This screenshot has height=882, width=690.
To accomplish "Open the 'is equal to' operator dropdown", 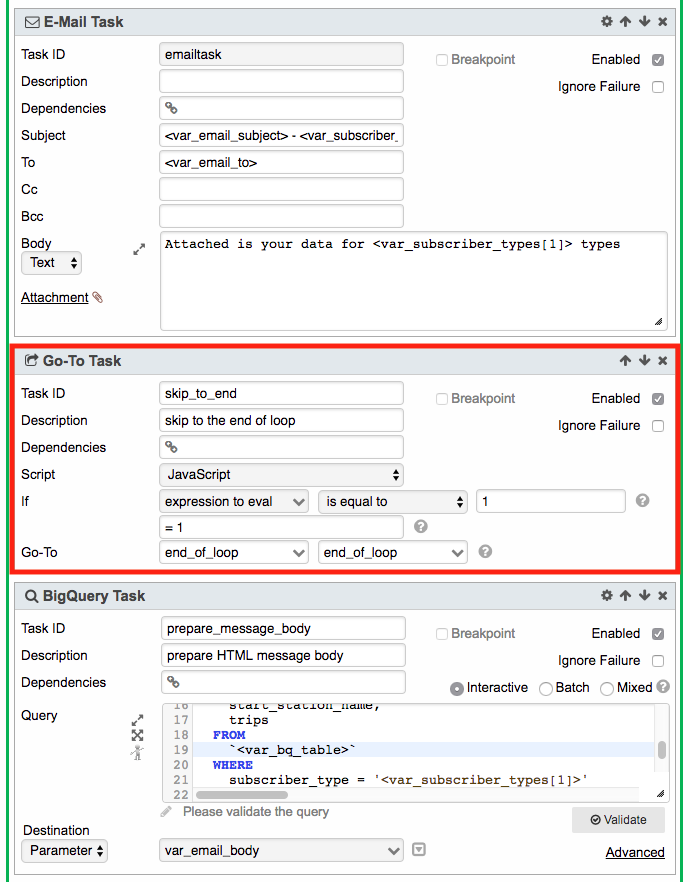I will [x=393, y=501].
